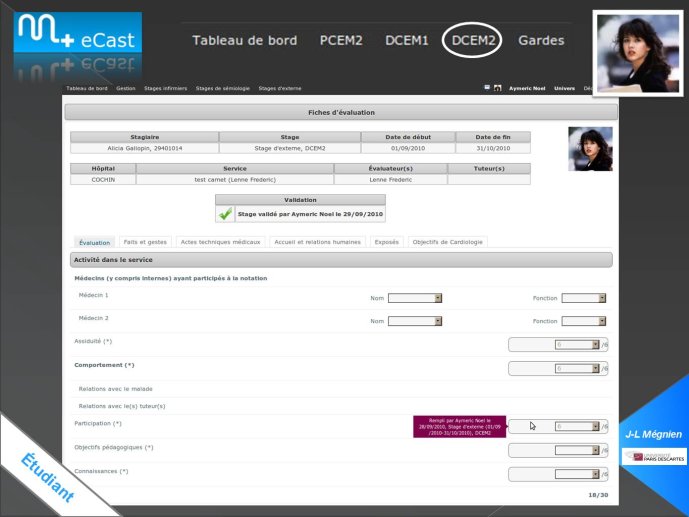Click the Tuteur(s) column header
This screenshot has width=689, height=517.
point(489,168)
